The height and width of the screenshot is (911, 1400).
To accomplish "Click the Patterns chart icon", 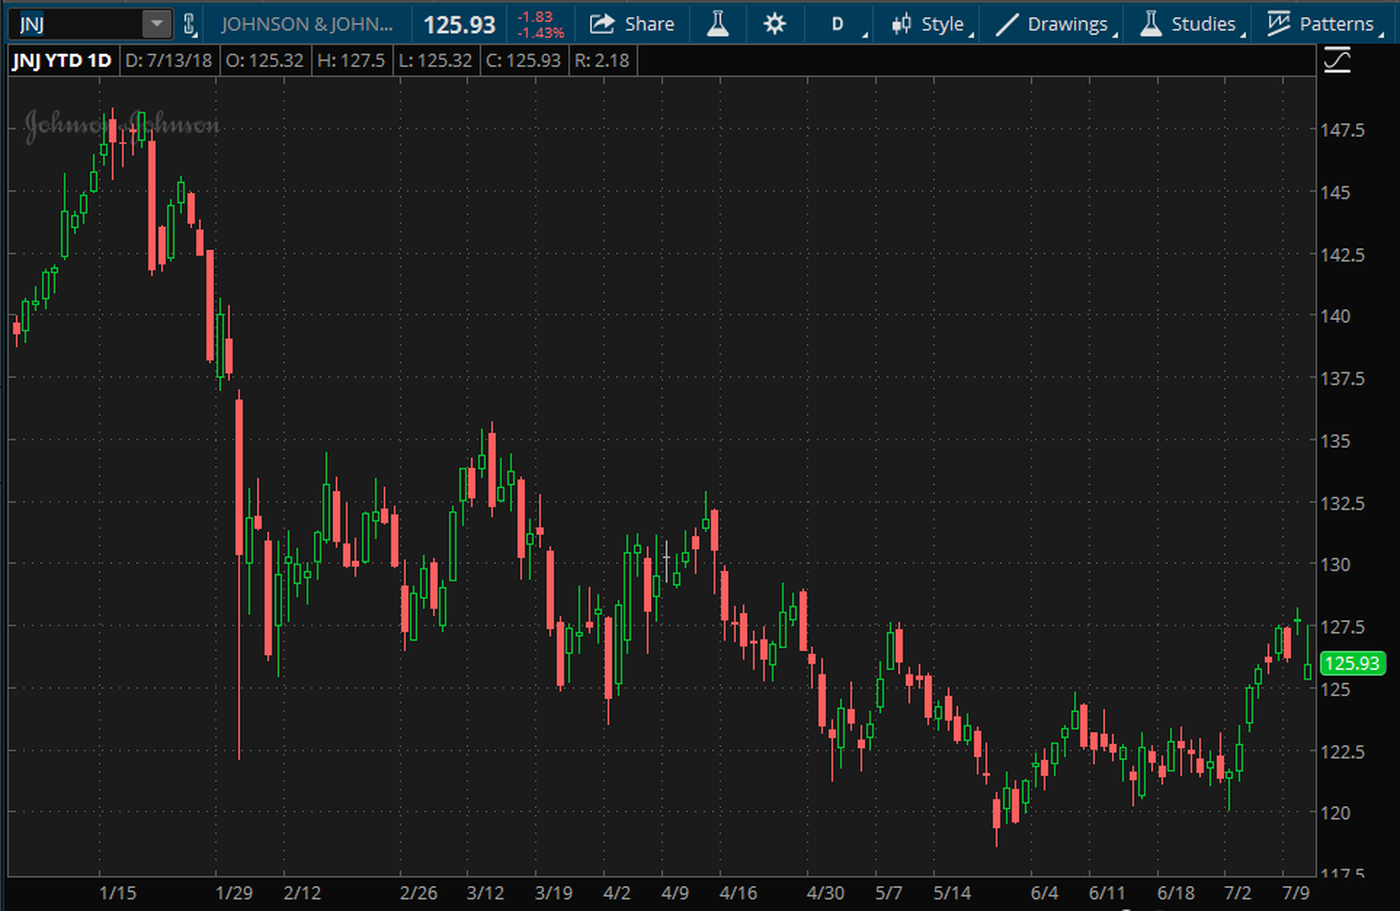I will point(1278,24).
